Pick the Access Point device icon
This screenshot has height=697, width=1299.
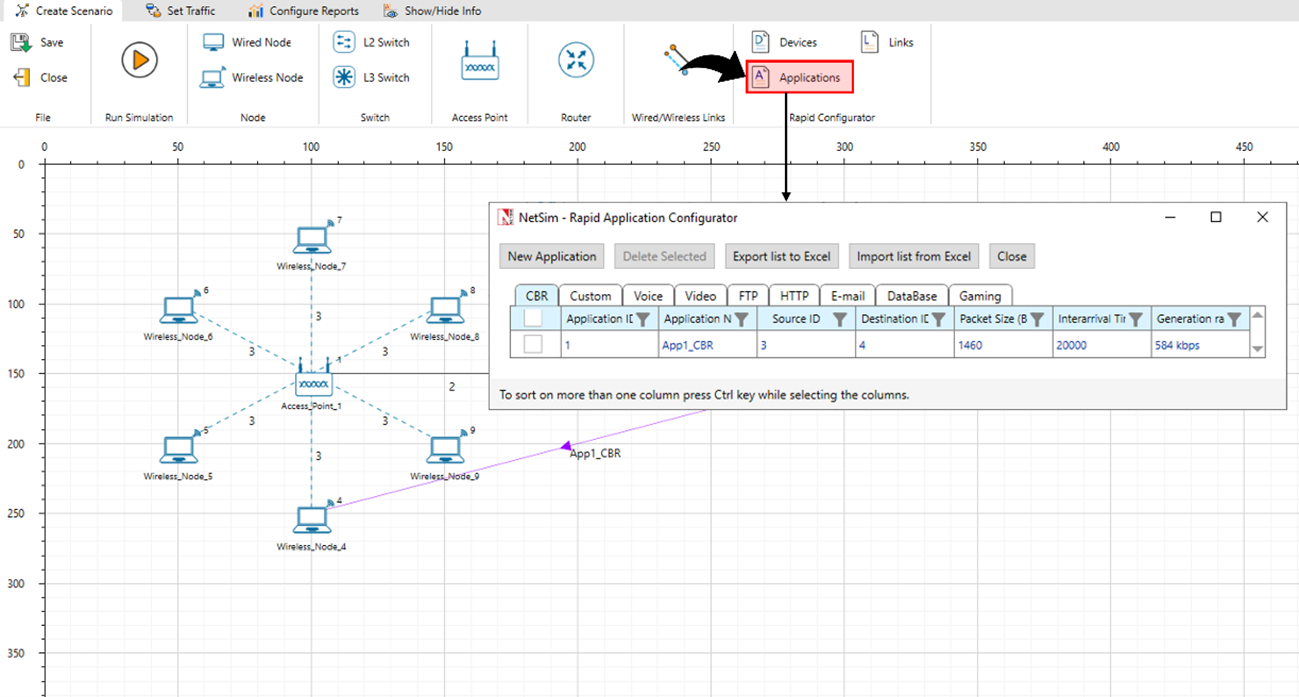[480, 61]
